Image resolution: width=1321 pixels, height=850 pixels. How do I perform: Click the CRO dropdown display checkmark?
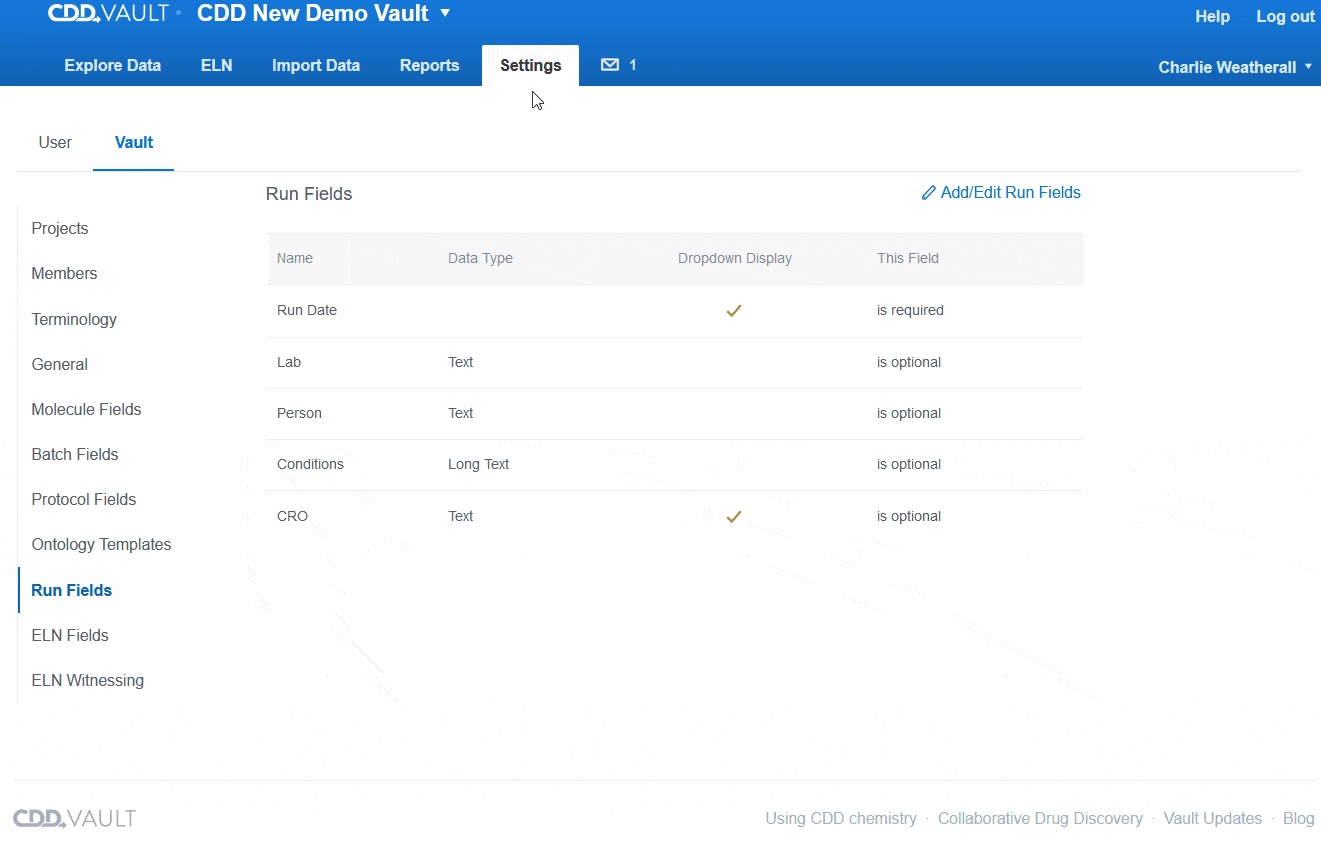pos(733,517)
